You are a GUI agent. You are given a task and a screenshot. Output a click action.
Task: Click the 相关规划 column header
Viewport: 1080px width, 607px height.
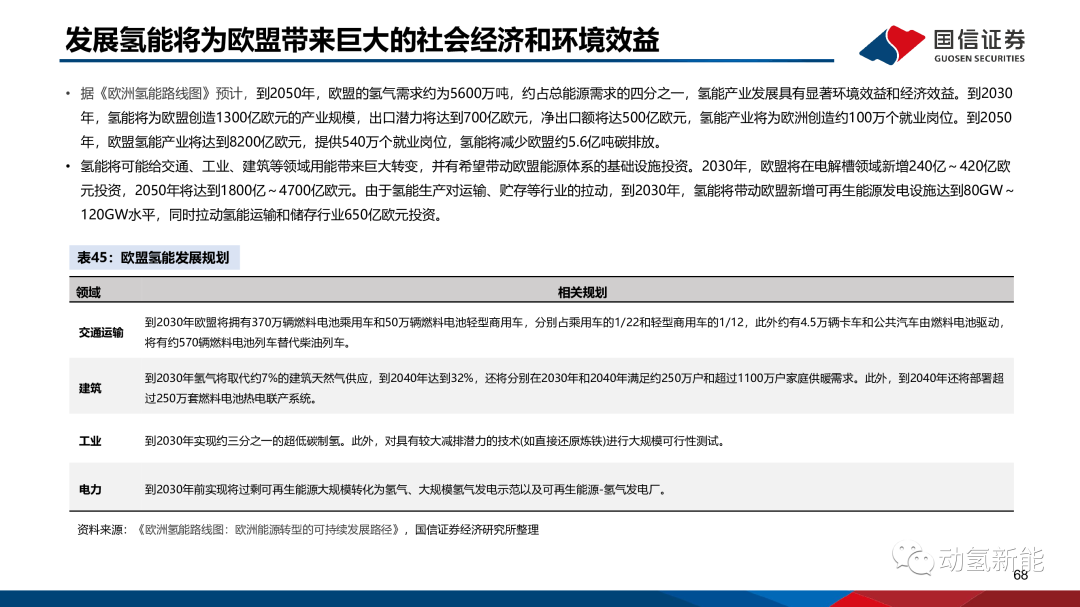pyautogui.click(x=582, y=292)
